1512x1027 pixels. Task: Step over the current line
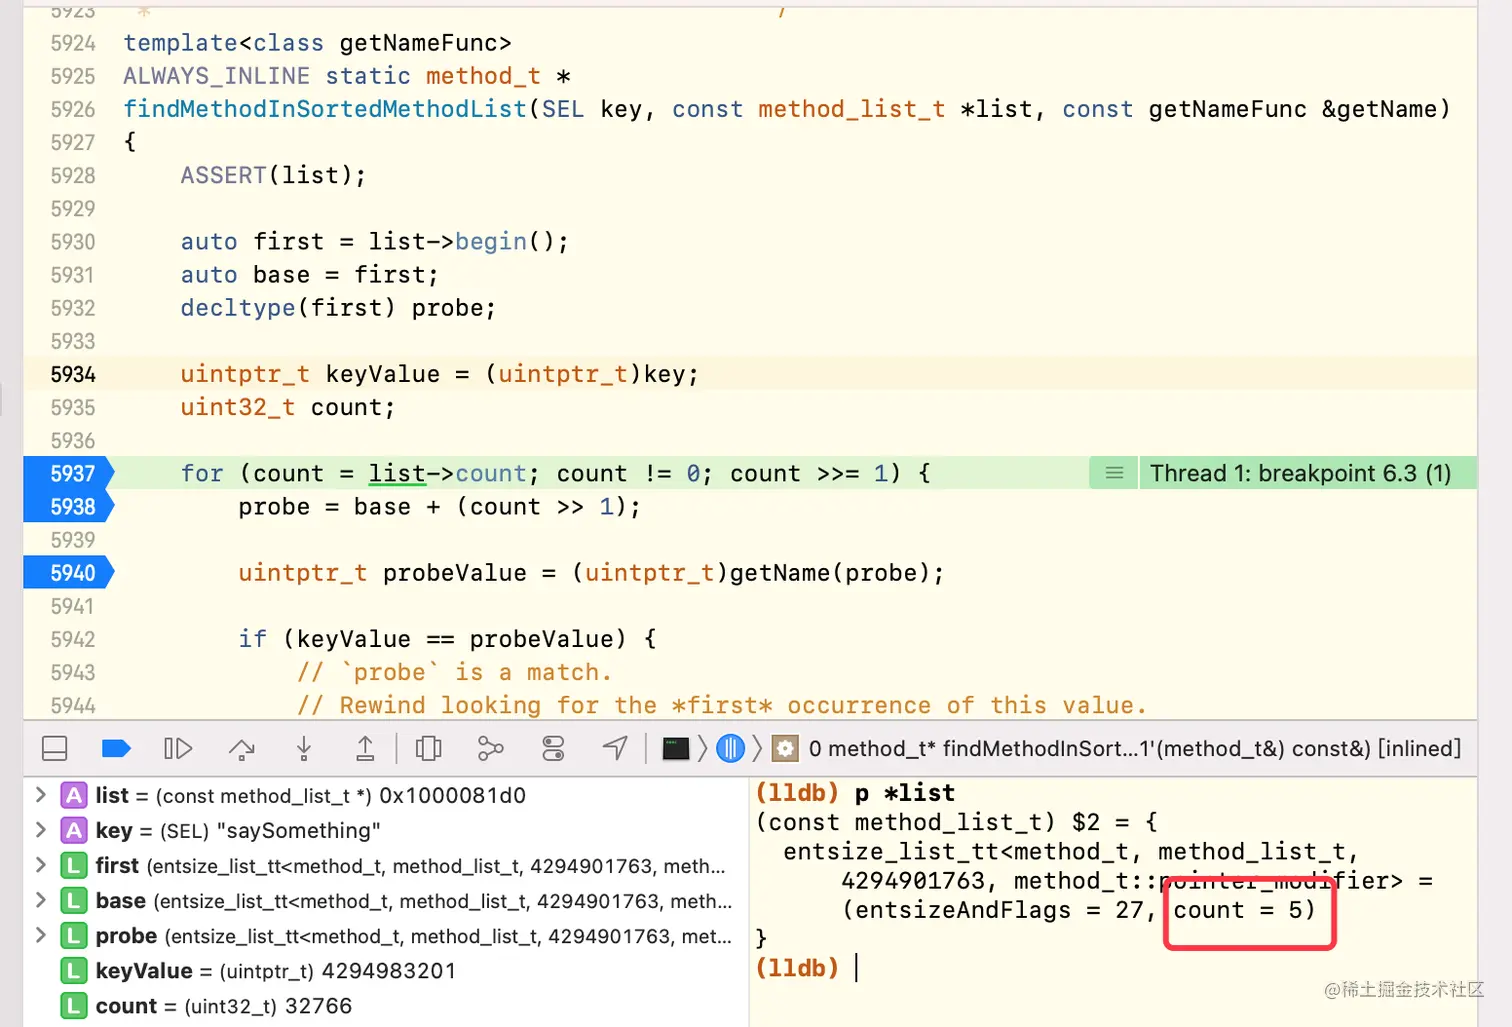tap(242, 748)
